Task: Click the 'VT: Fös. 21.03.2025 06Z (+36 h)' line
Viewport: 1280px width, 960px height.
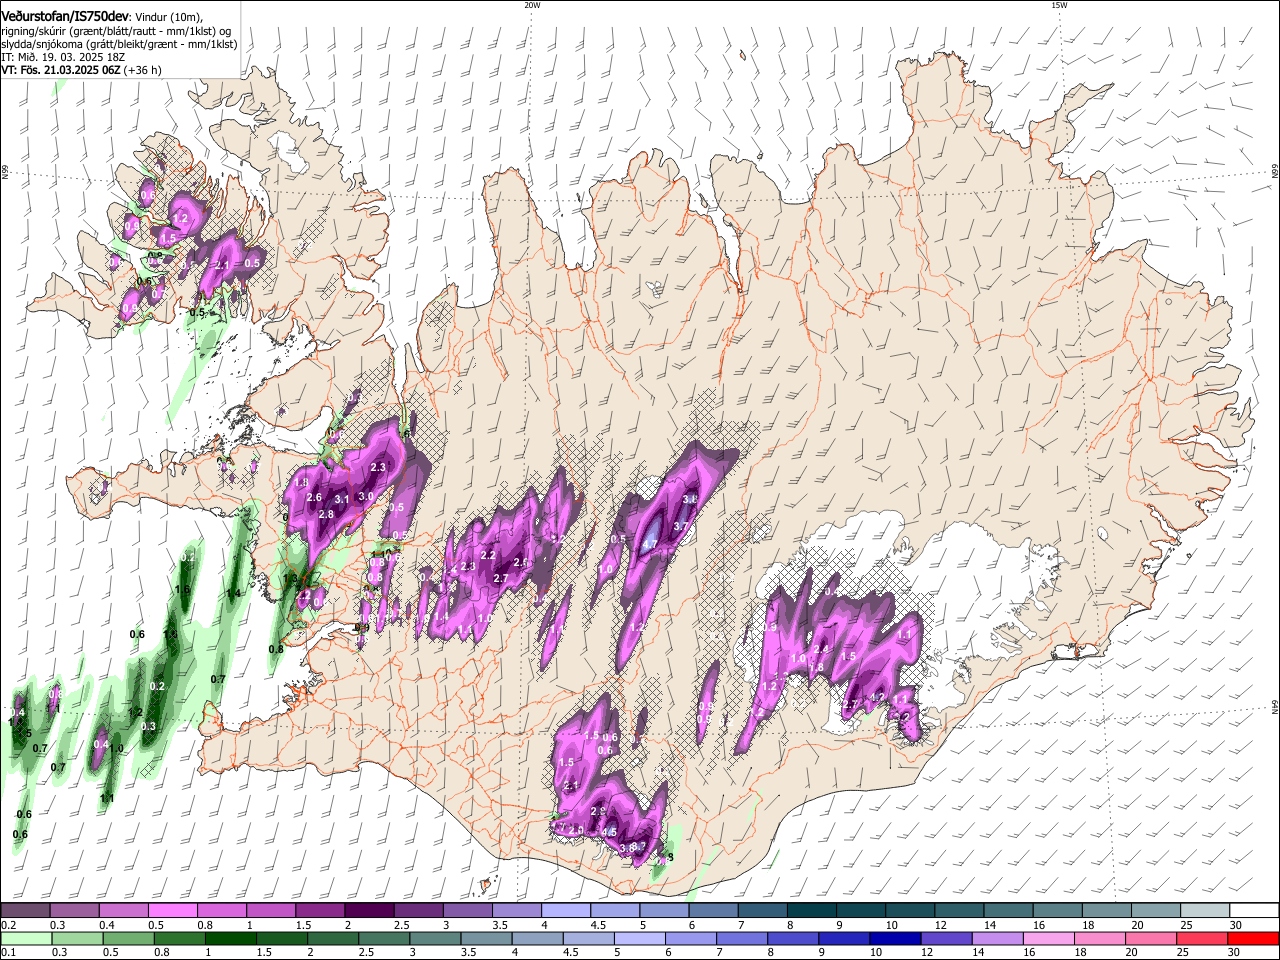Action: 81,70
